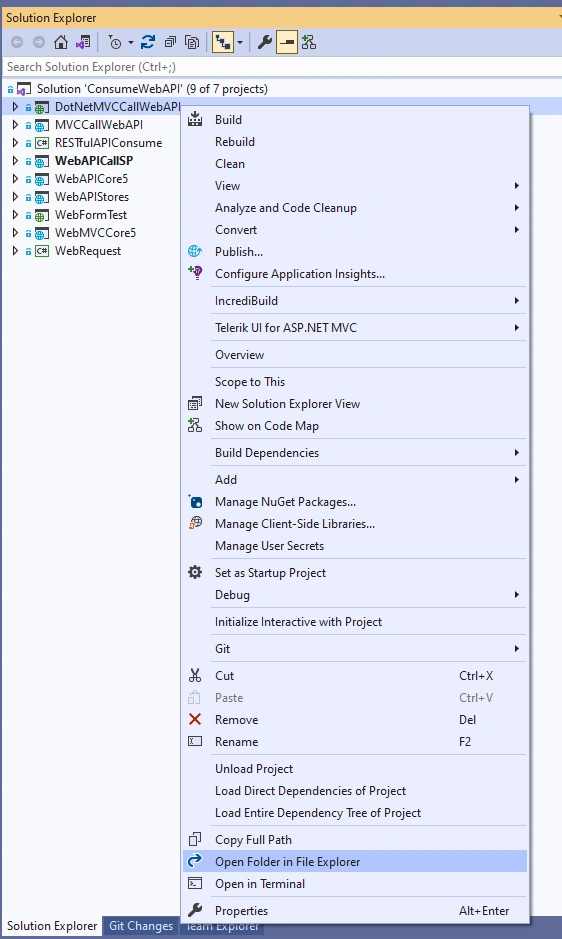Viewport: 562px width, 939px height.
Task: Toggle the Preview Selected Items button
Action: (x=287, y=42)
